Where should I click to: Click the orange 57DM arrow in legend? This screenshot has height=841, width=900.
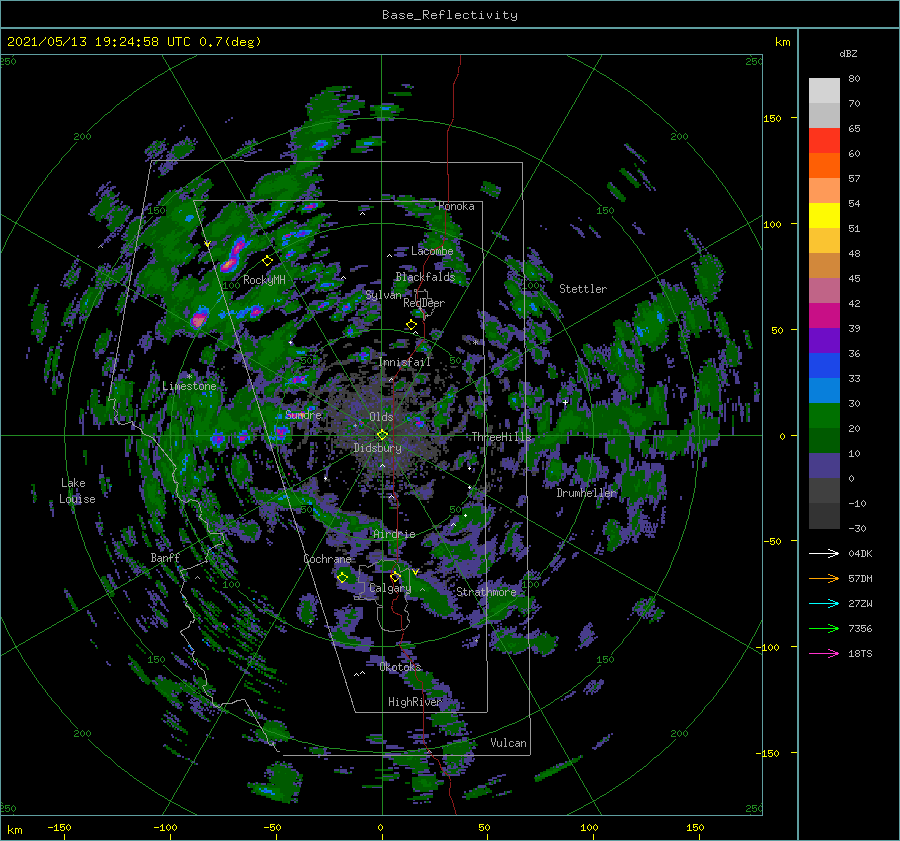pos(824,579)
